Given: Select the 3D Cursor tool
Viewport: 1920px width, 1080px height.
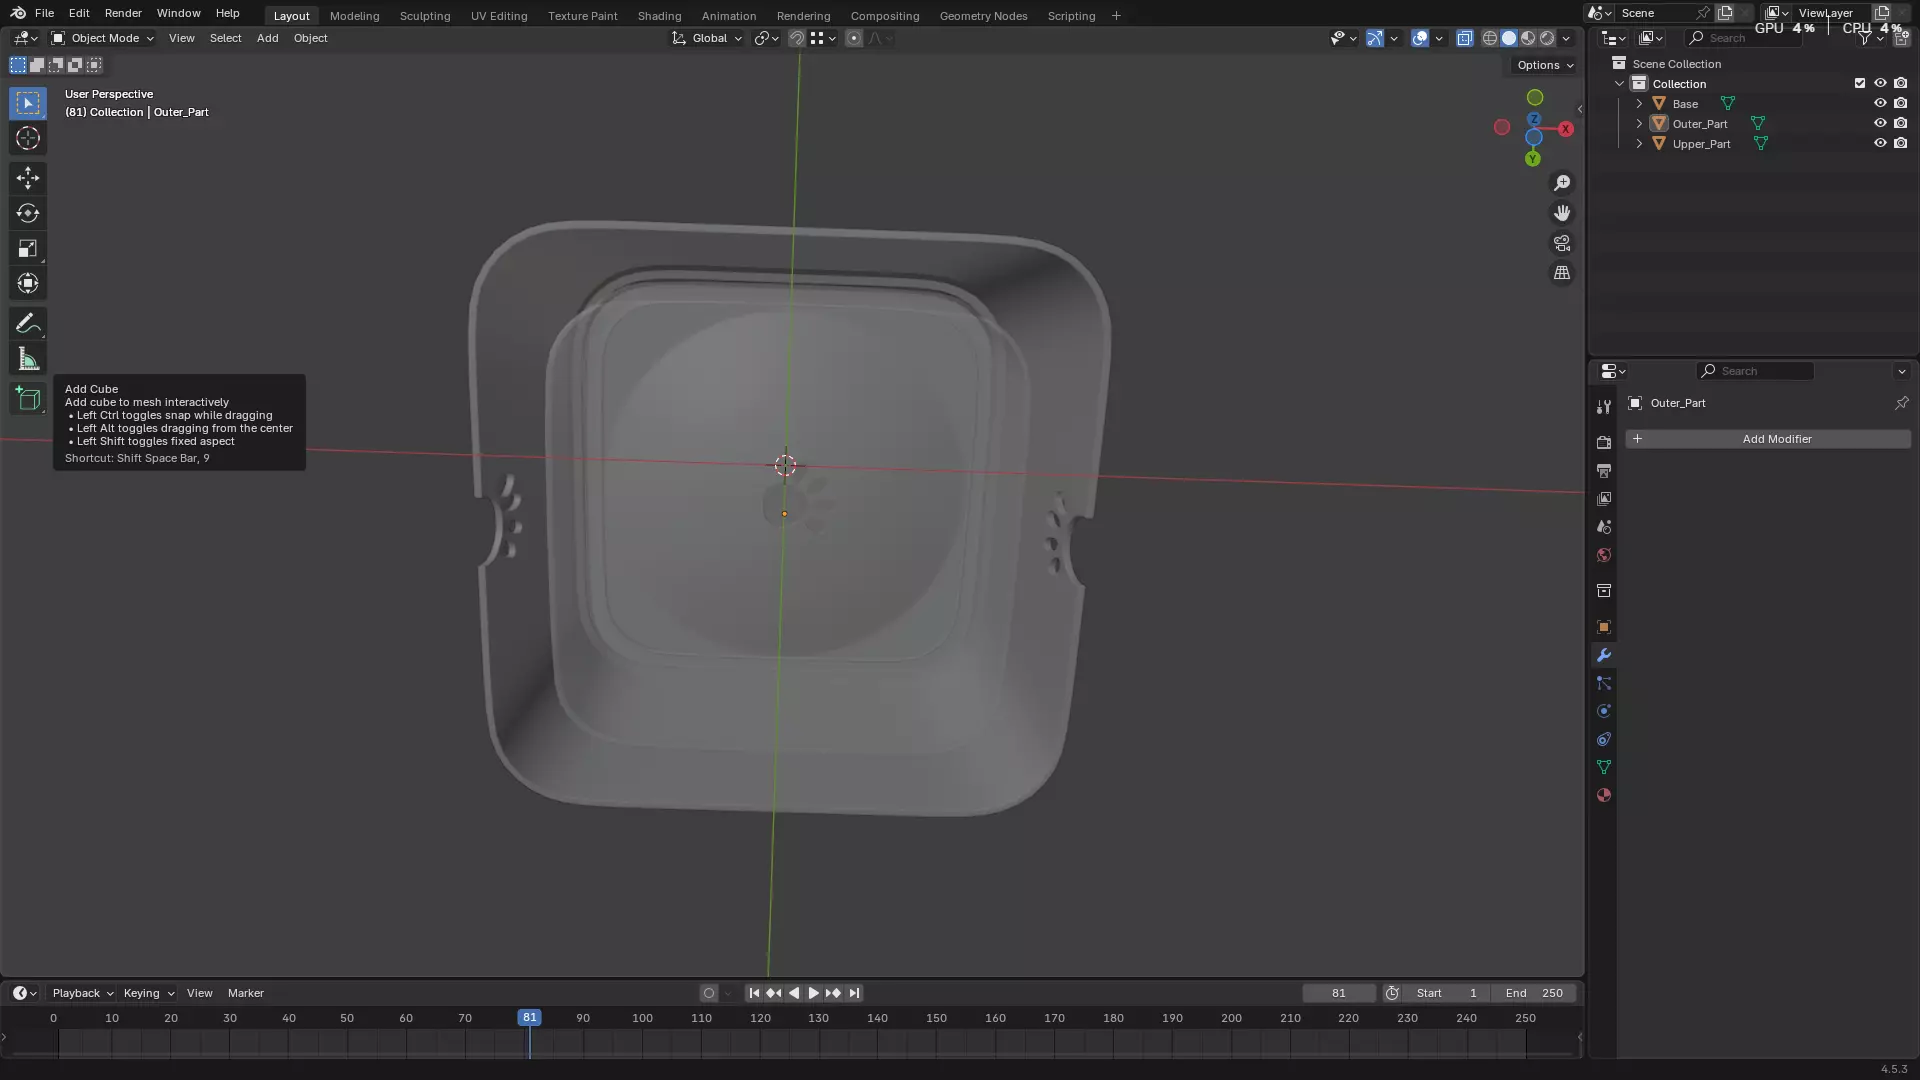Looking at the screenshot, I should point(28,138).
